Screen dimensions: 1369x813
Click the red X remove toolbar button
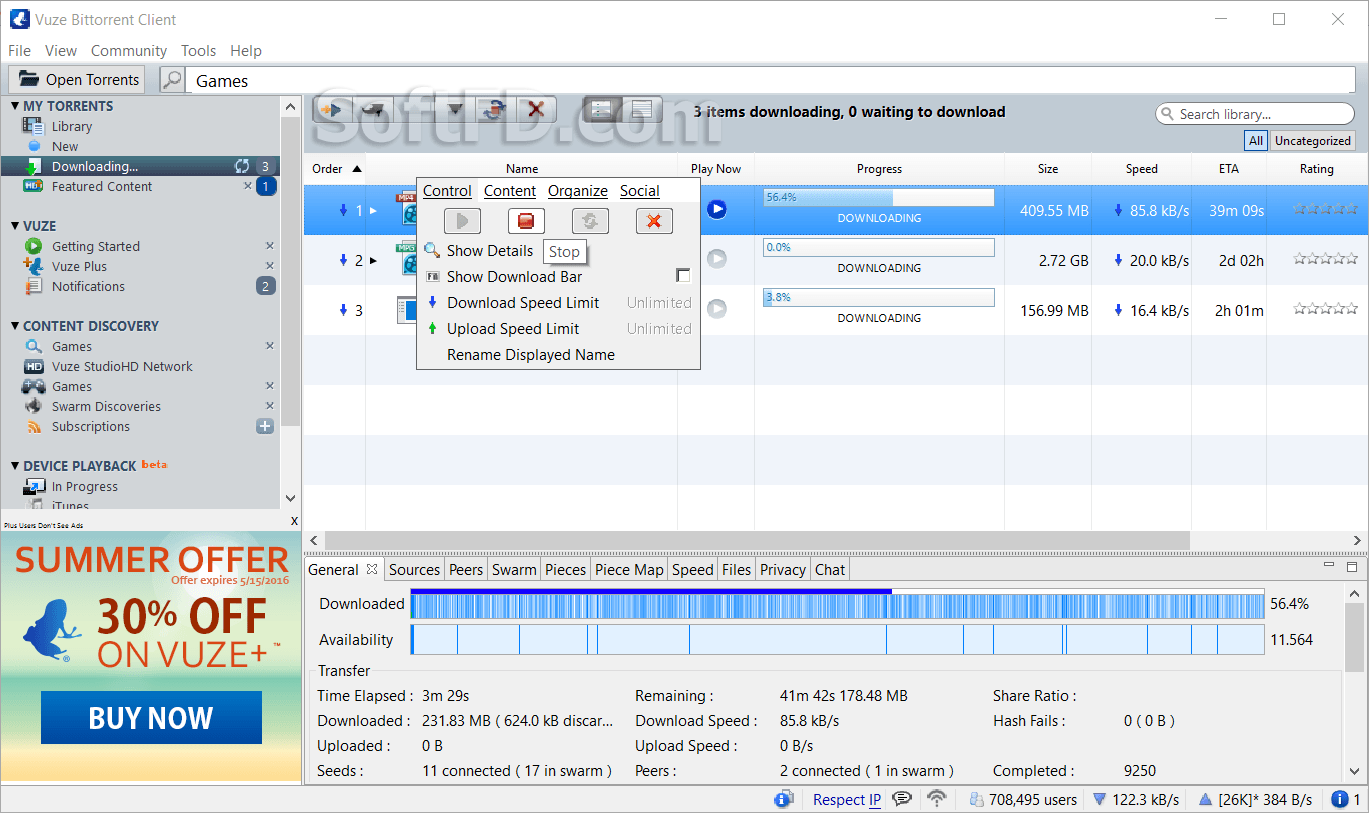point(536,110)
